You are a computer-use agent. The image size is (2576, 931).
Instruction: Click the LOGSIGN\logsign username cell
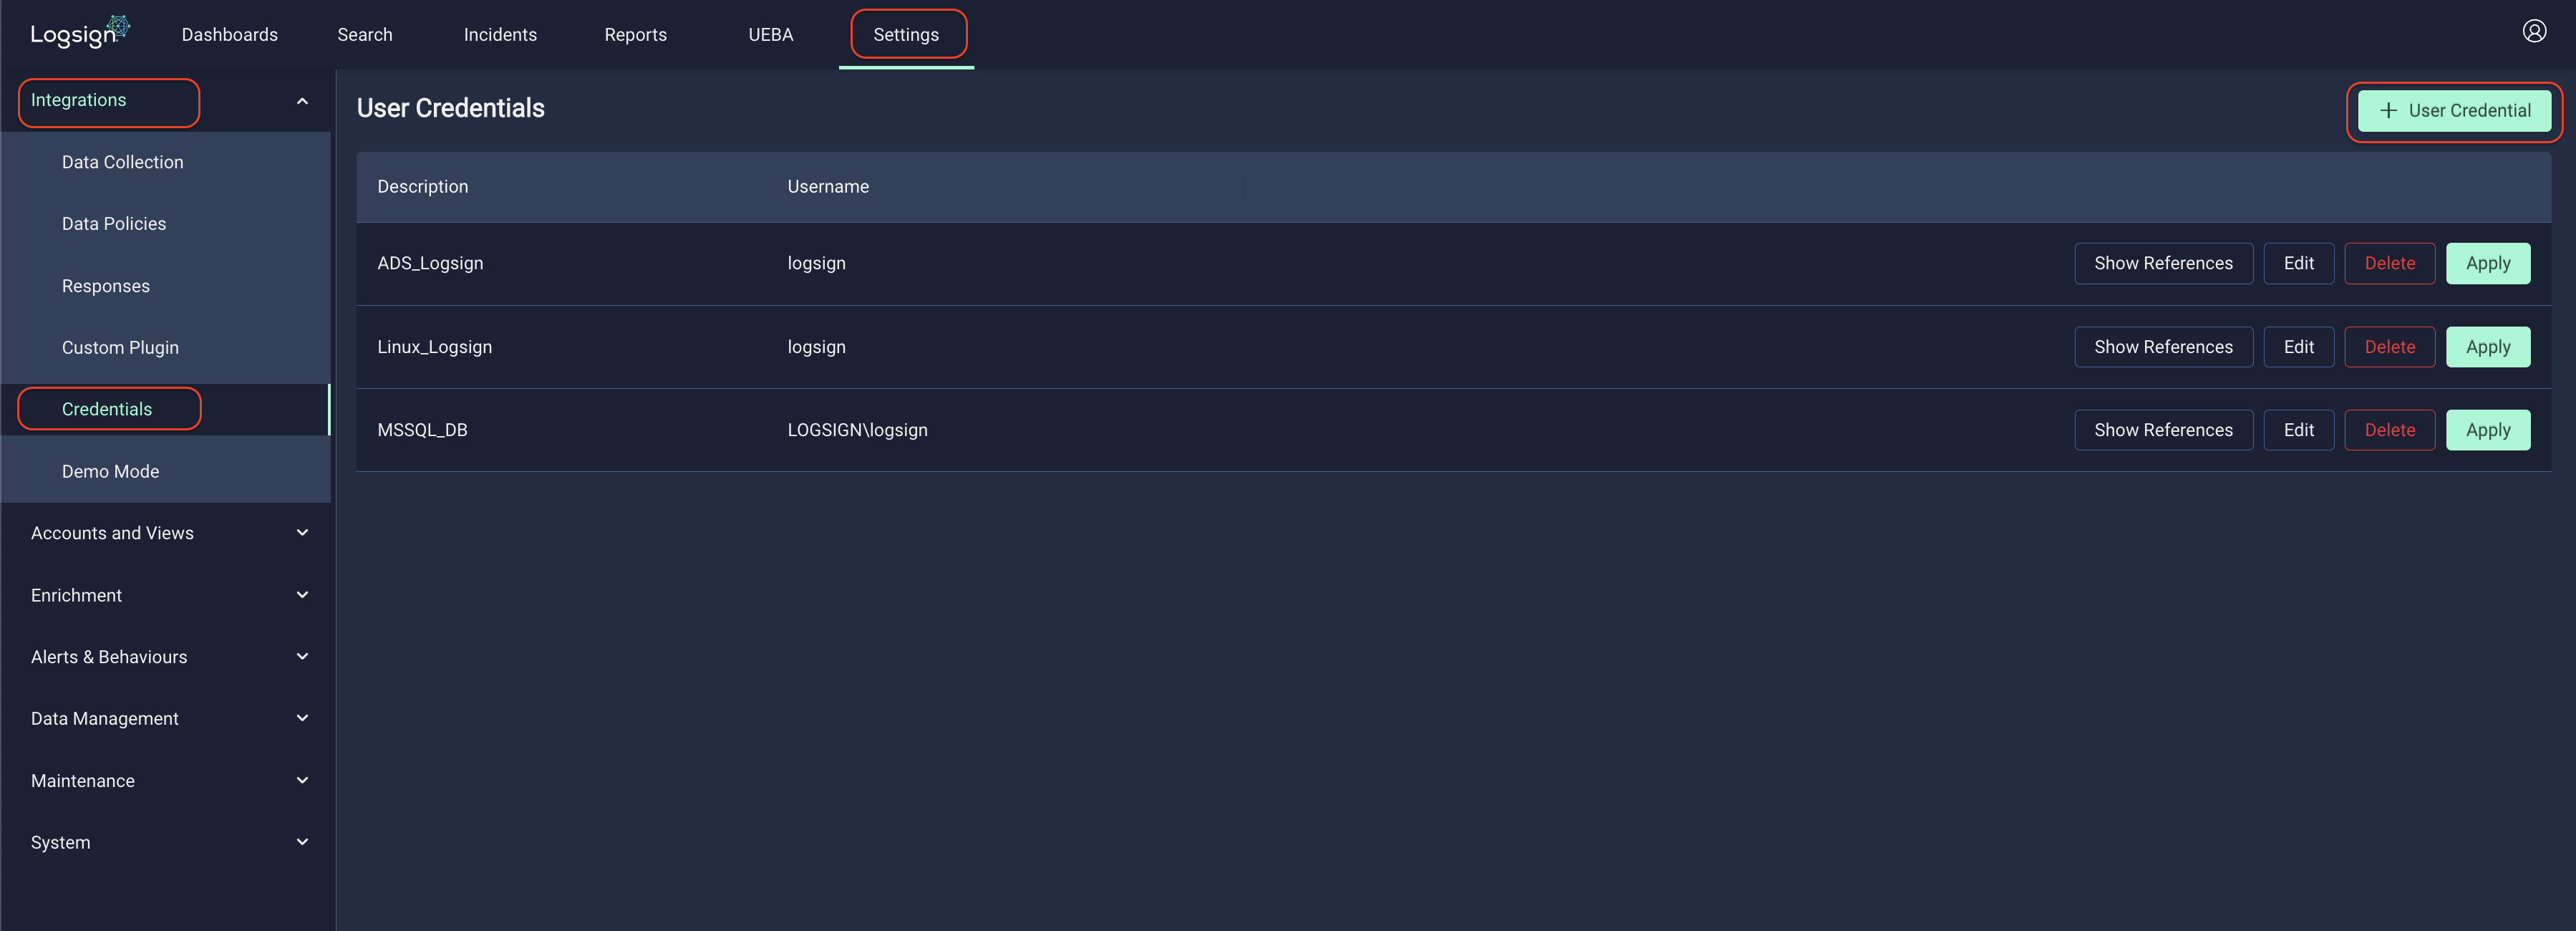(x=857, y=430)
